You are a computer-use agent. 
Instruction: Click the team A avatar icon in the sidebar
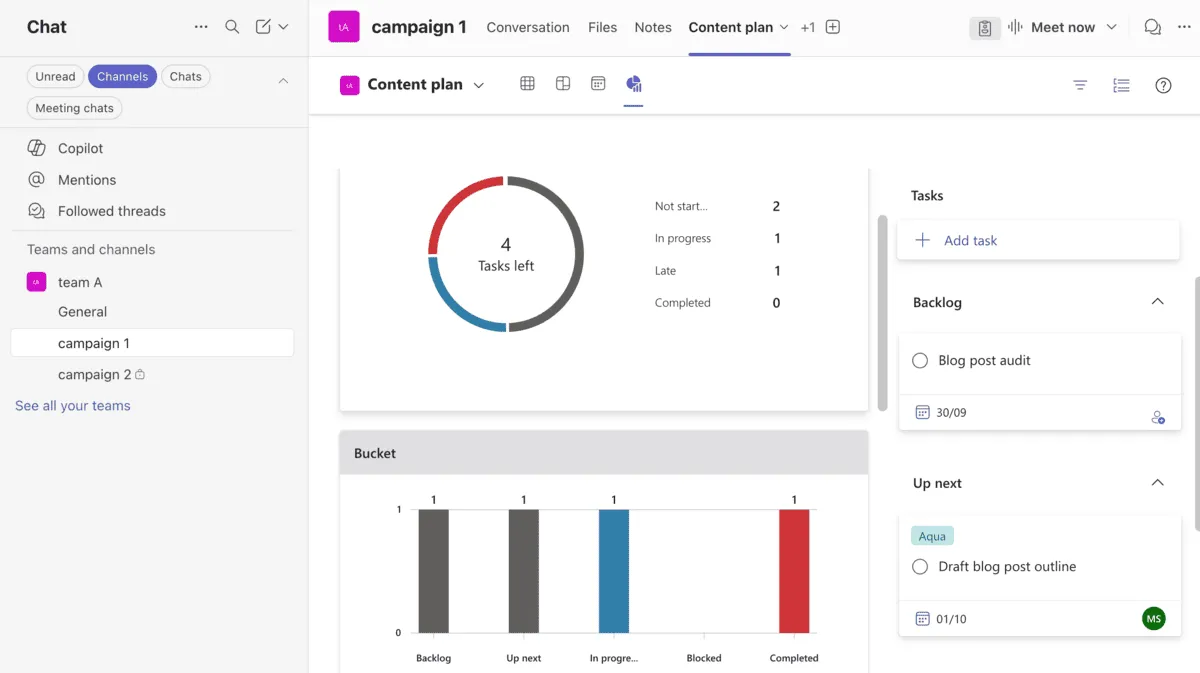click(x=36, y=282)
